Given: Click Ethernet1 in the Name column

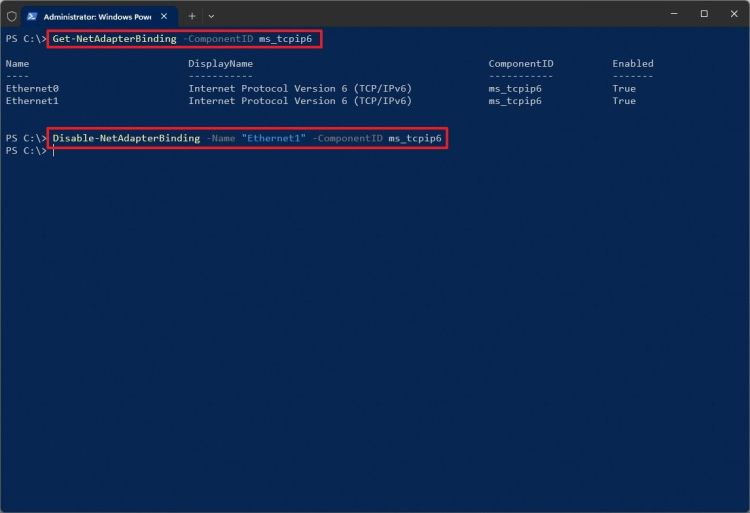Looking at the screenshot, I should [32, 100].
